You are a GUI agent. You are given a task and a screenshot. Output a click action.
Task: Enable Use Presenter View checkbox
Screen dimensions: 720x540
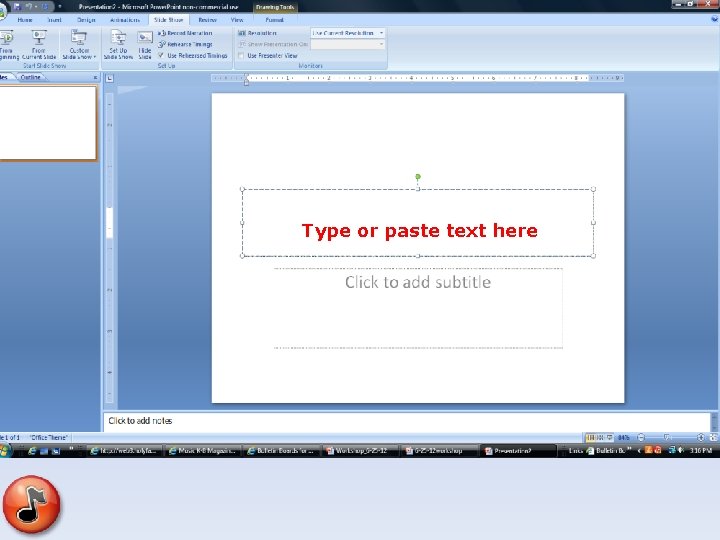click(241, 56)
